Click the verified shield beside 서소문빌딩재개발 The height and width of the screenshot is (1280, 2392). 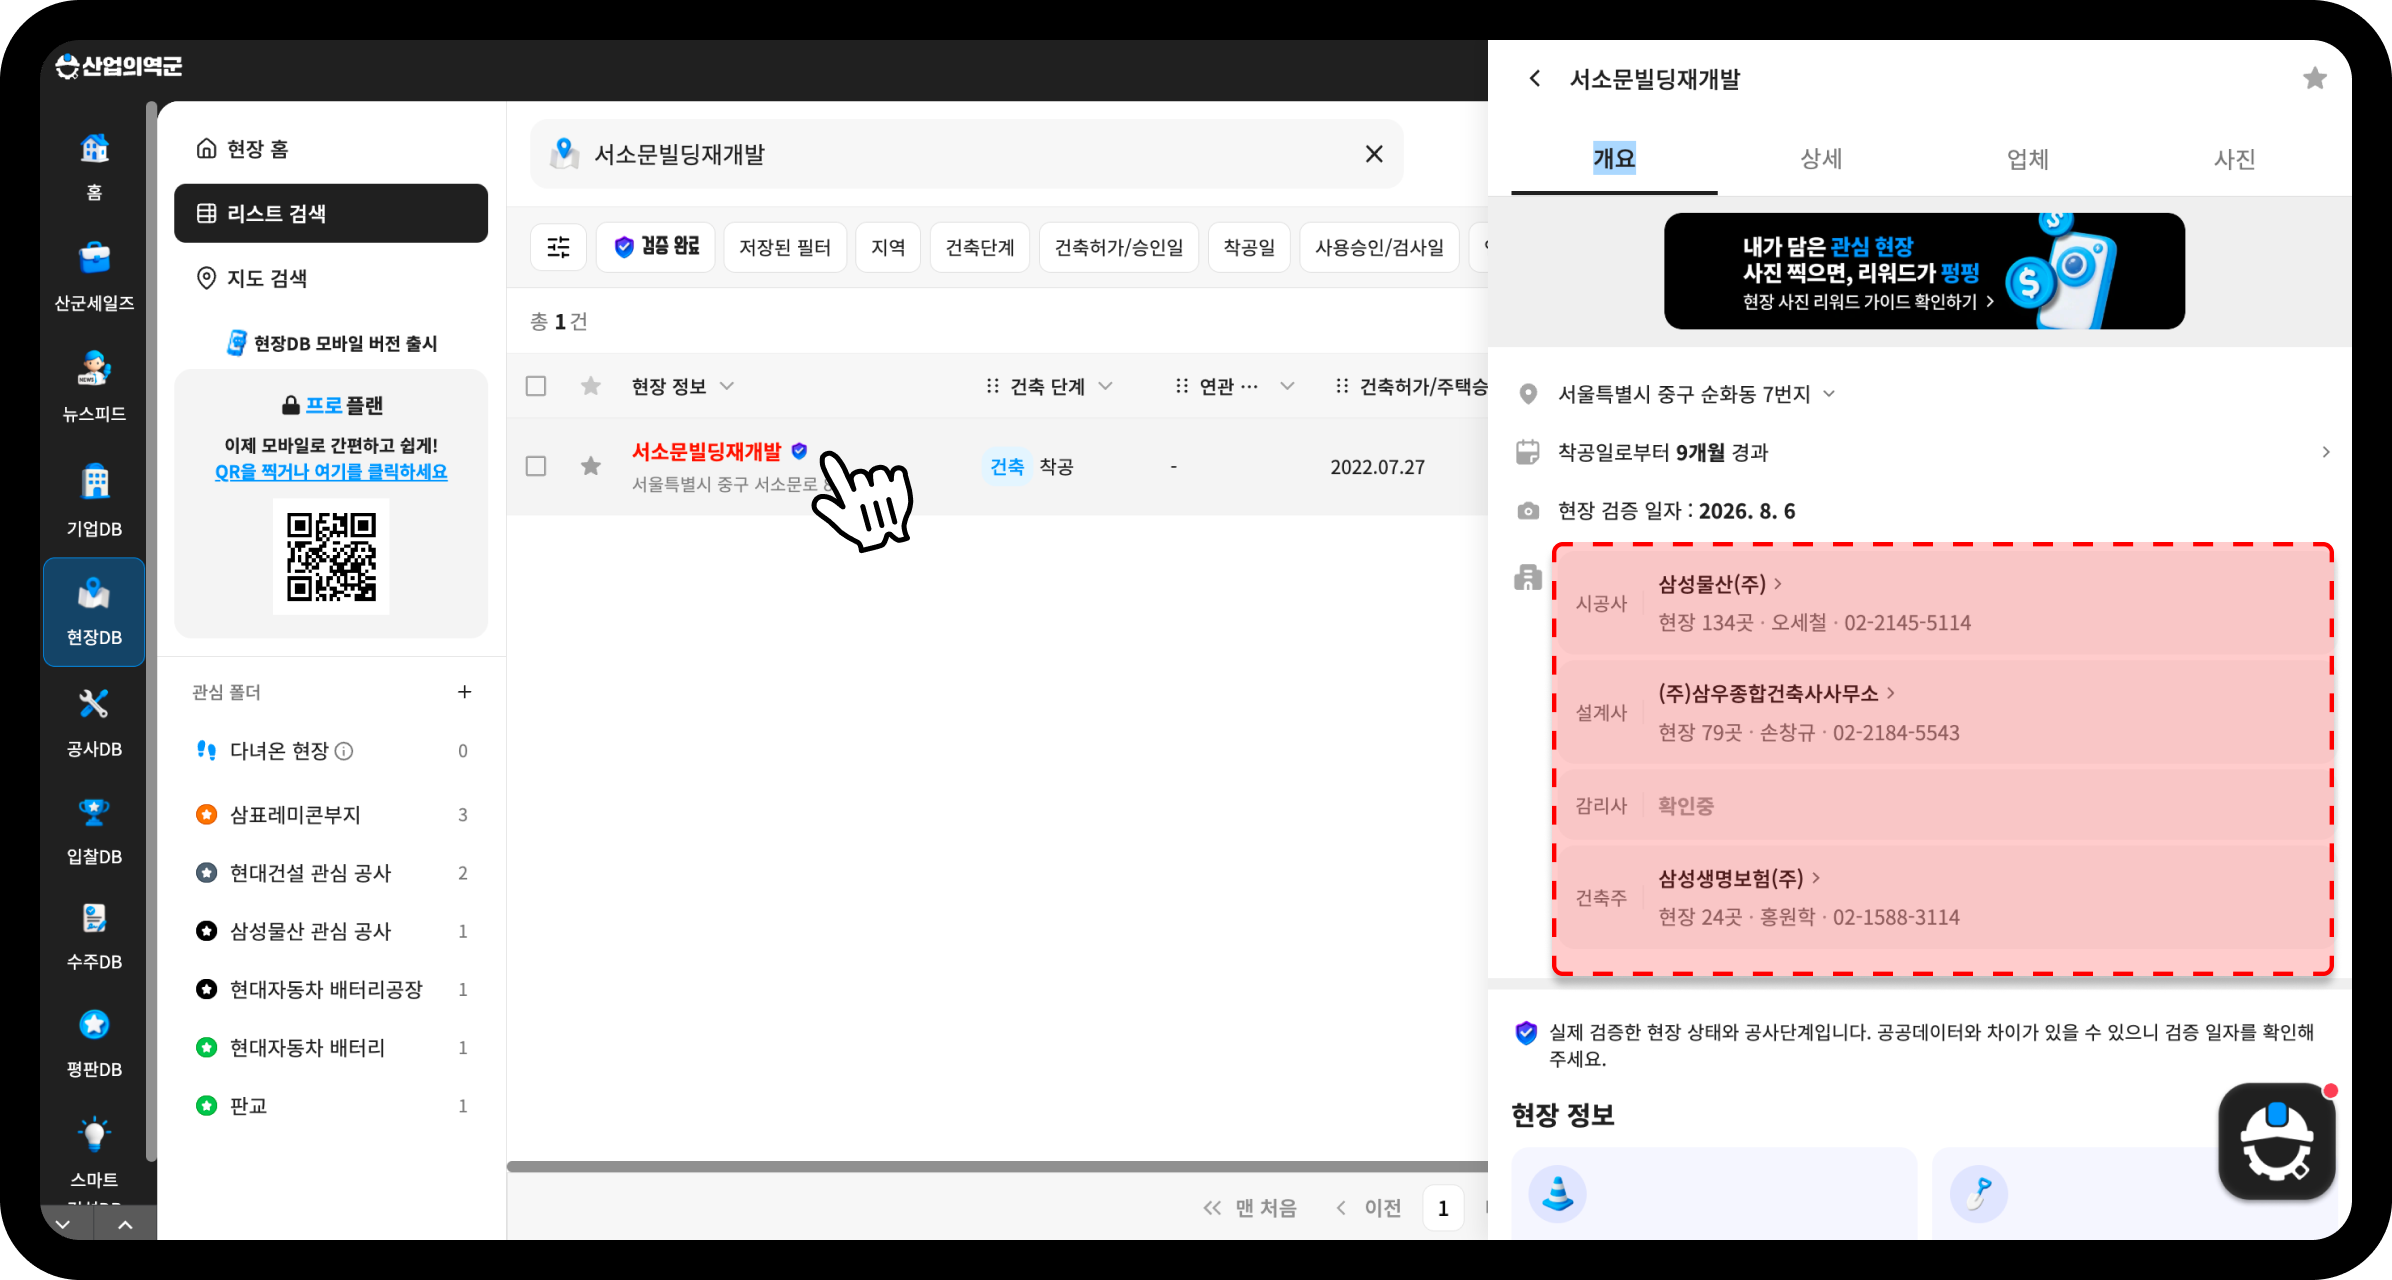pyautogui.click(x=799, y=451)
